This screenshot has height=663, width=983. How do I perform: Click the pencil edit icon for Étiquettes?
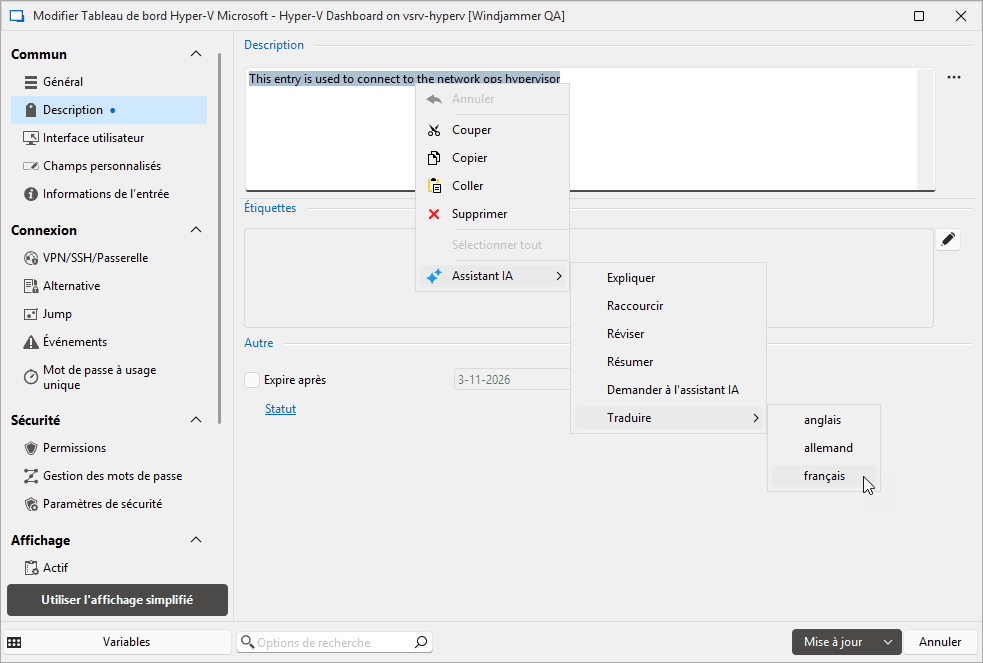(948, 239)
